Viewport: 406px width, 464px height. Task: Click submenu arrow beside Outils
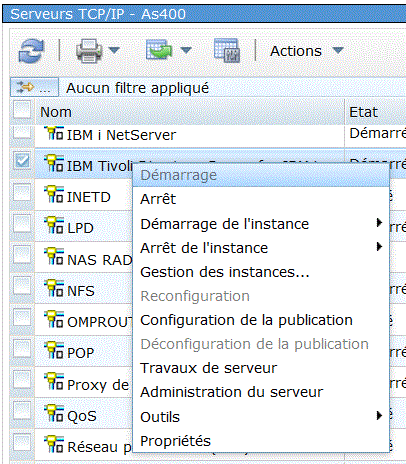pos(379,415)
